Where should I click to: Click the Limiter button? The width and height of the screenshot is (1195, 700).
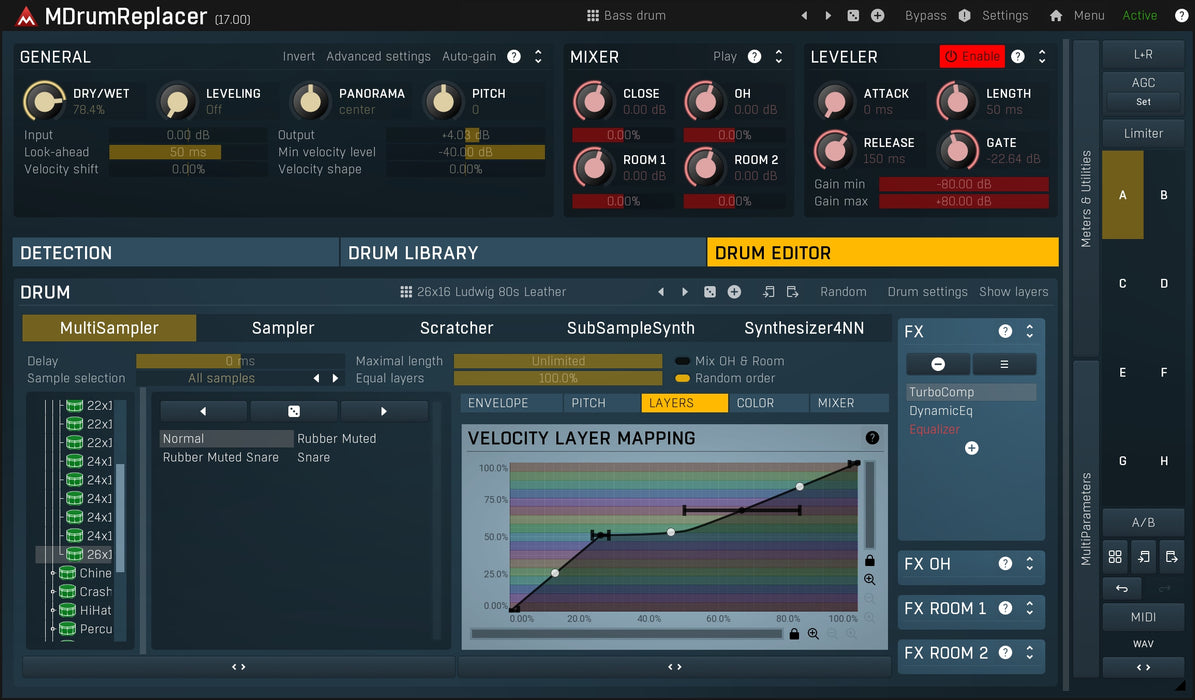click(1143, 133)
